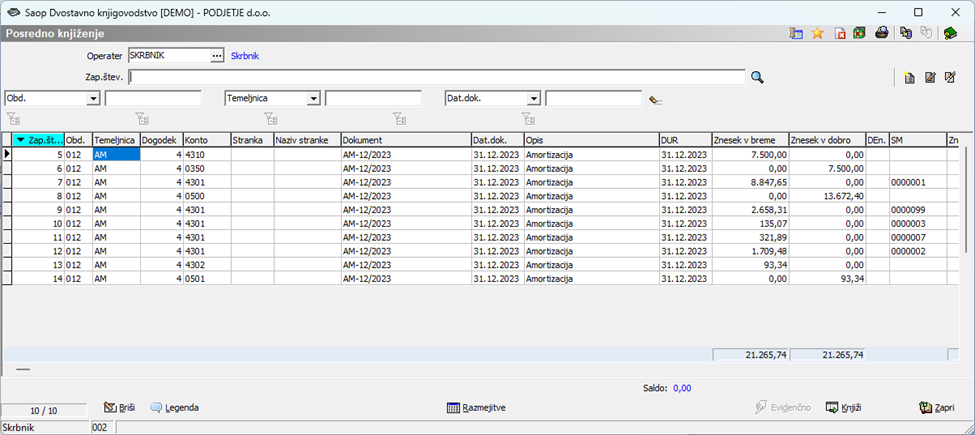The width and height of the screenshot is (975, 435).
Task: Expand the Obd. filter dropdown
Action: click(x=93, y=99)
